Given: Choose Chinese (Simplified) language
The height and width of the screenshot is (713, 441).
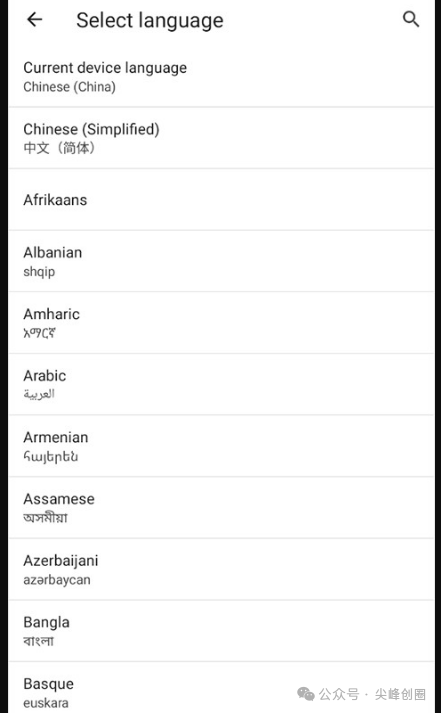Looking at the screenshot, I should coord(221,138).
